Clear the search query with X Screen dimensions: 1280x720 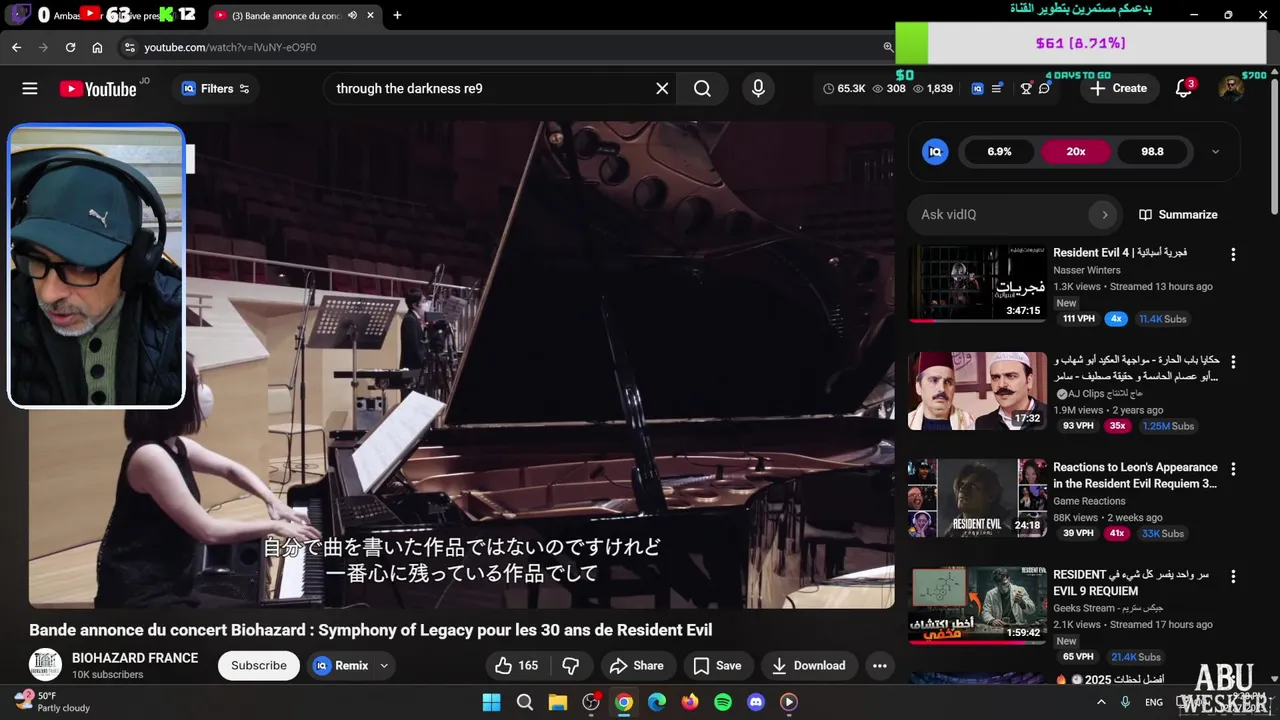click(662, 89)
